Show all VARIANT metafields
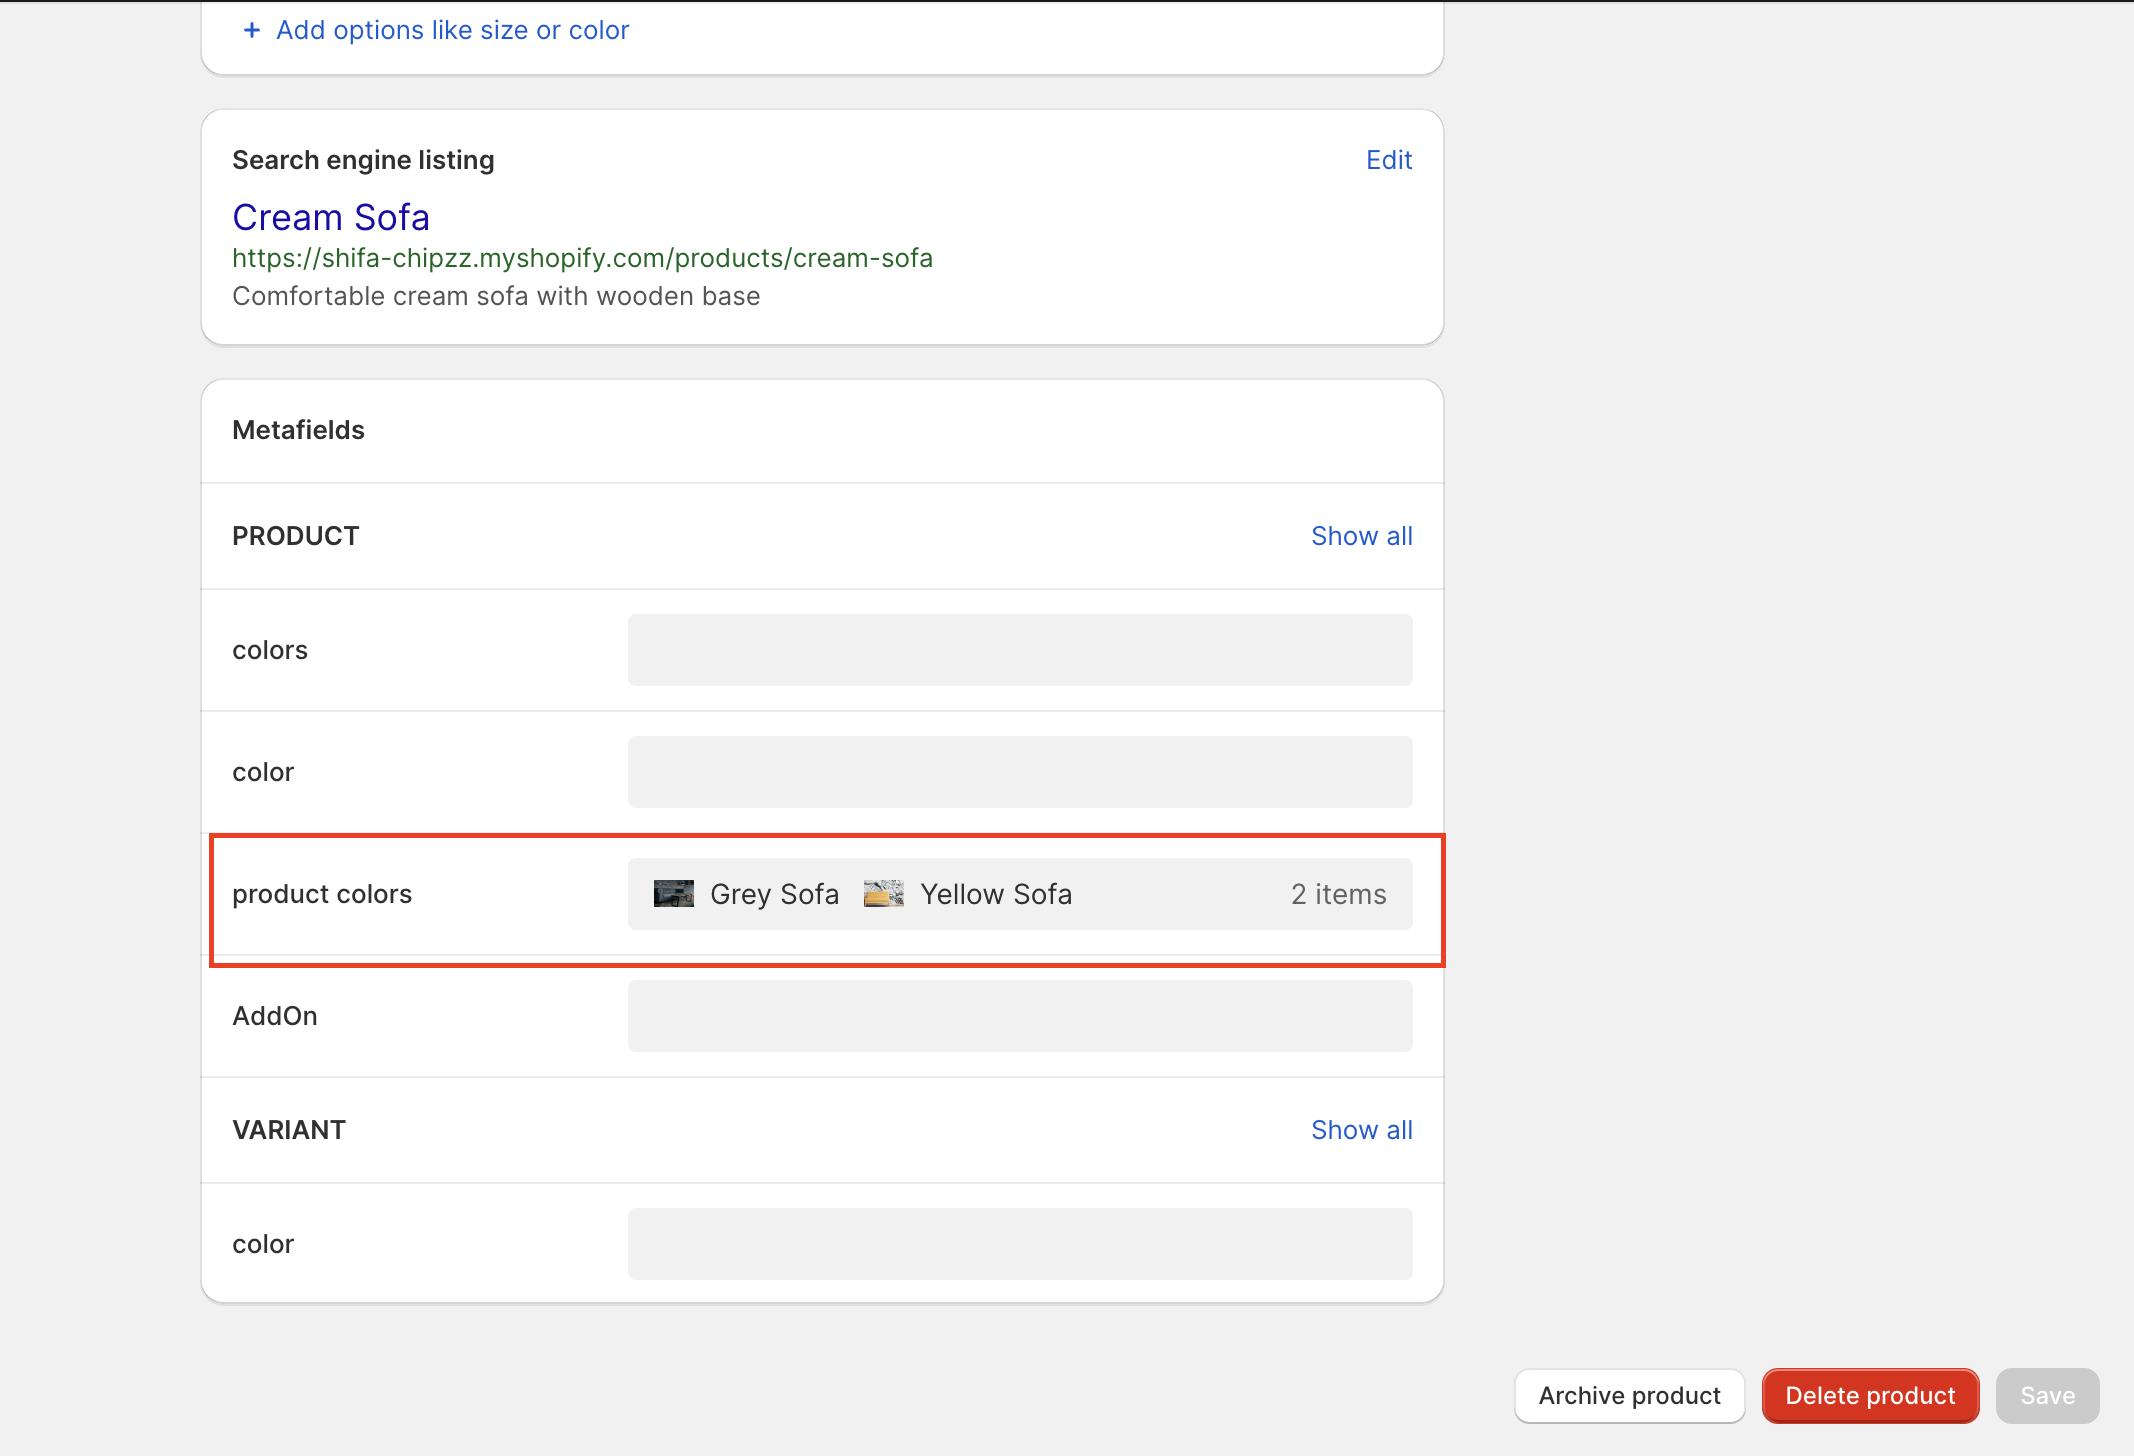The image size is (2134, 1456). tap(1361, 1130)
